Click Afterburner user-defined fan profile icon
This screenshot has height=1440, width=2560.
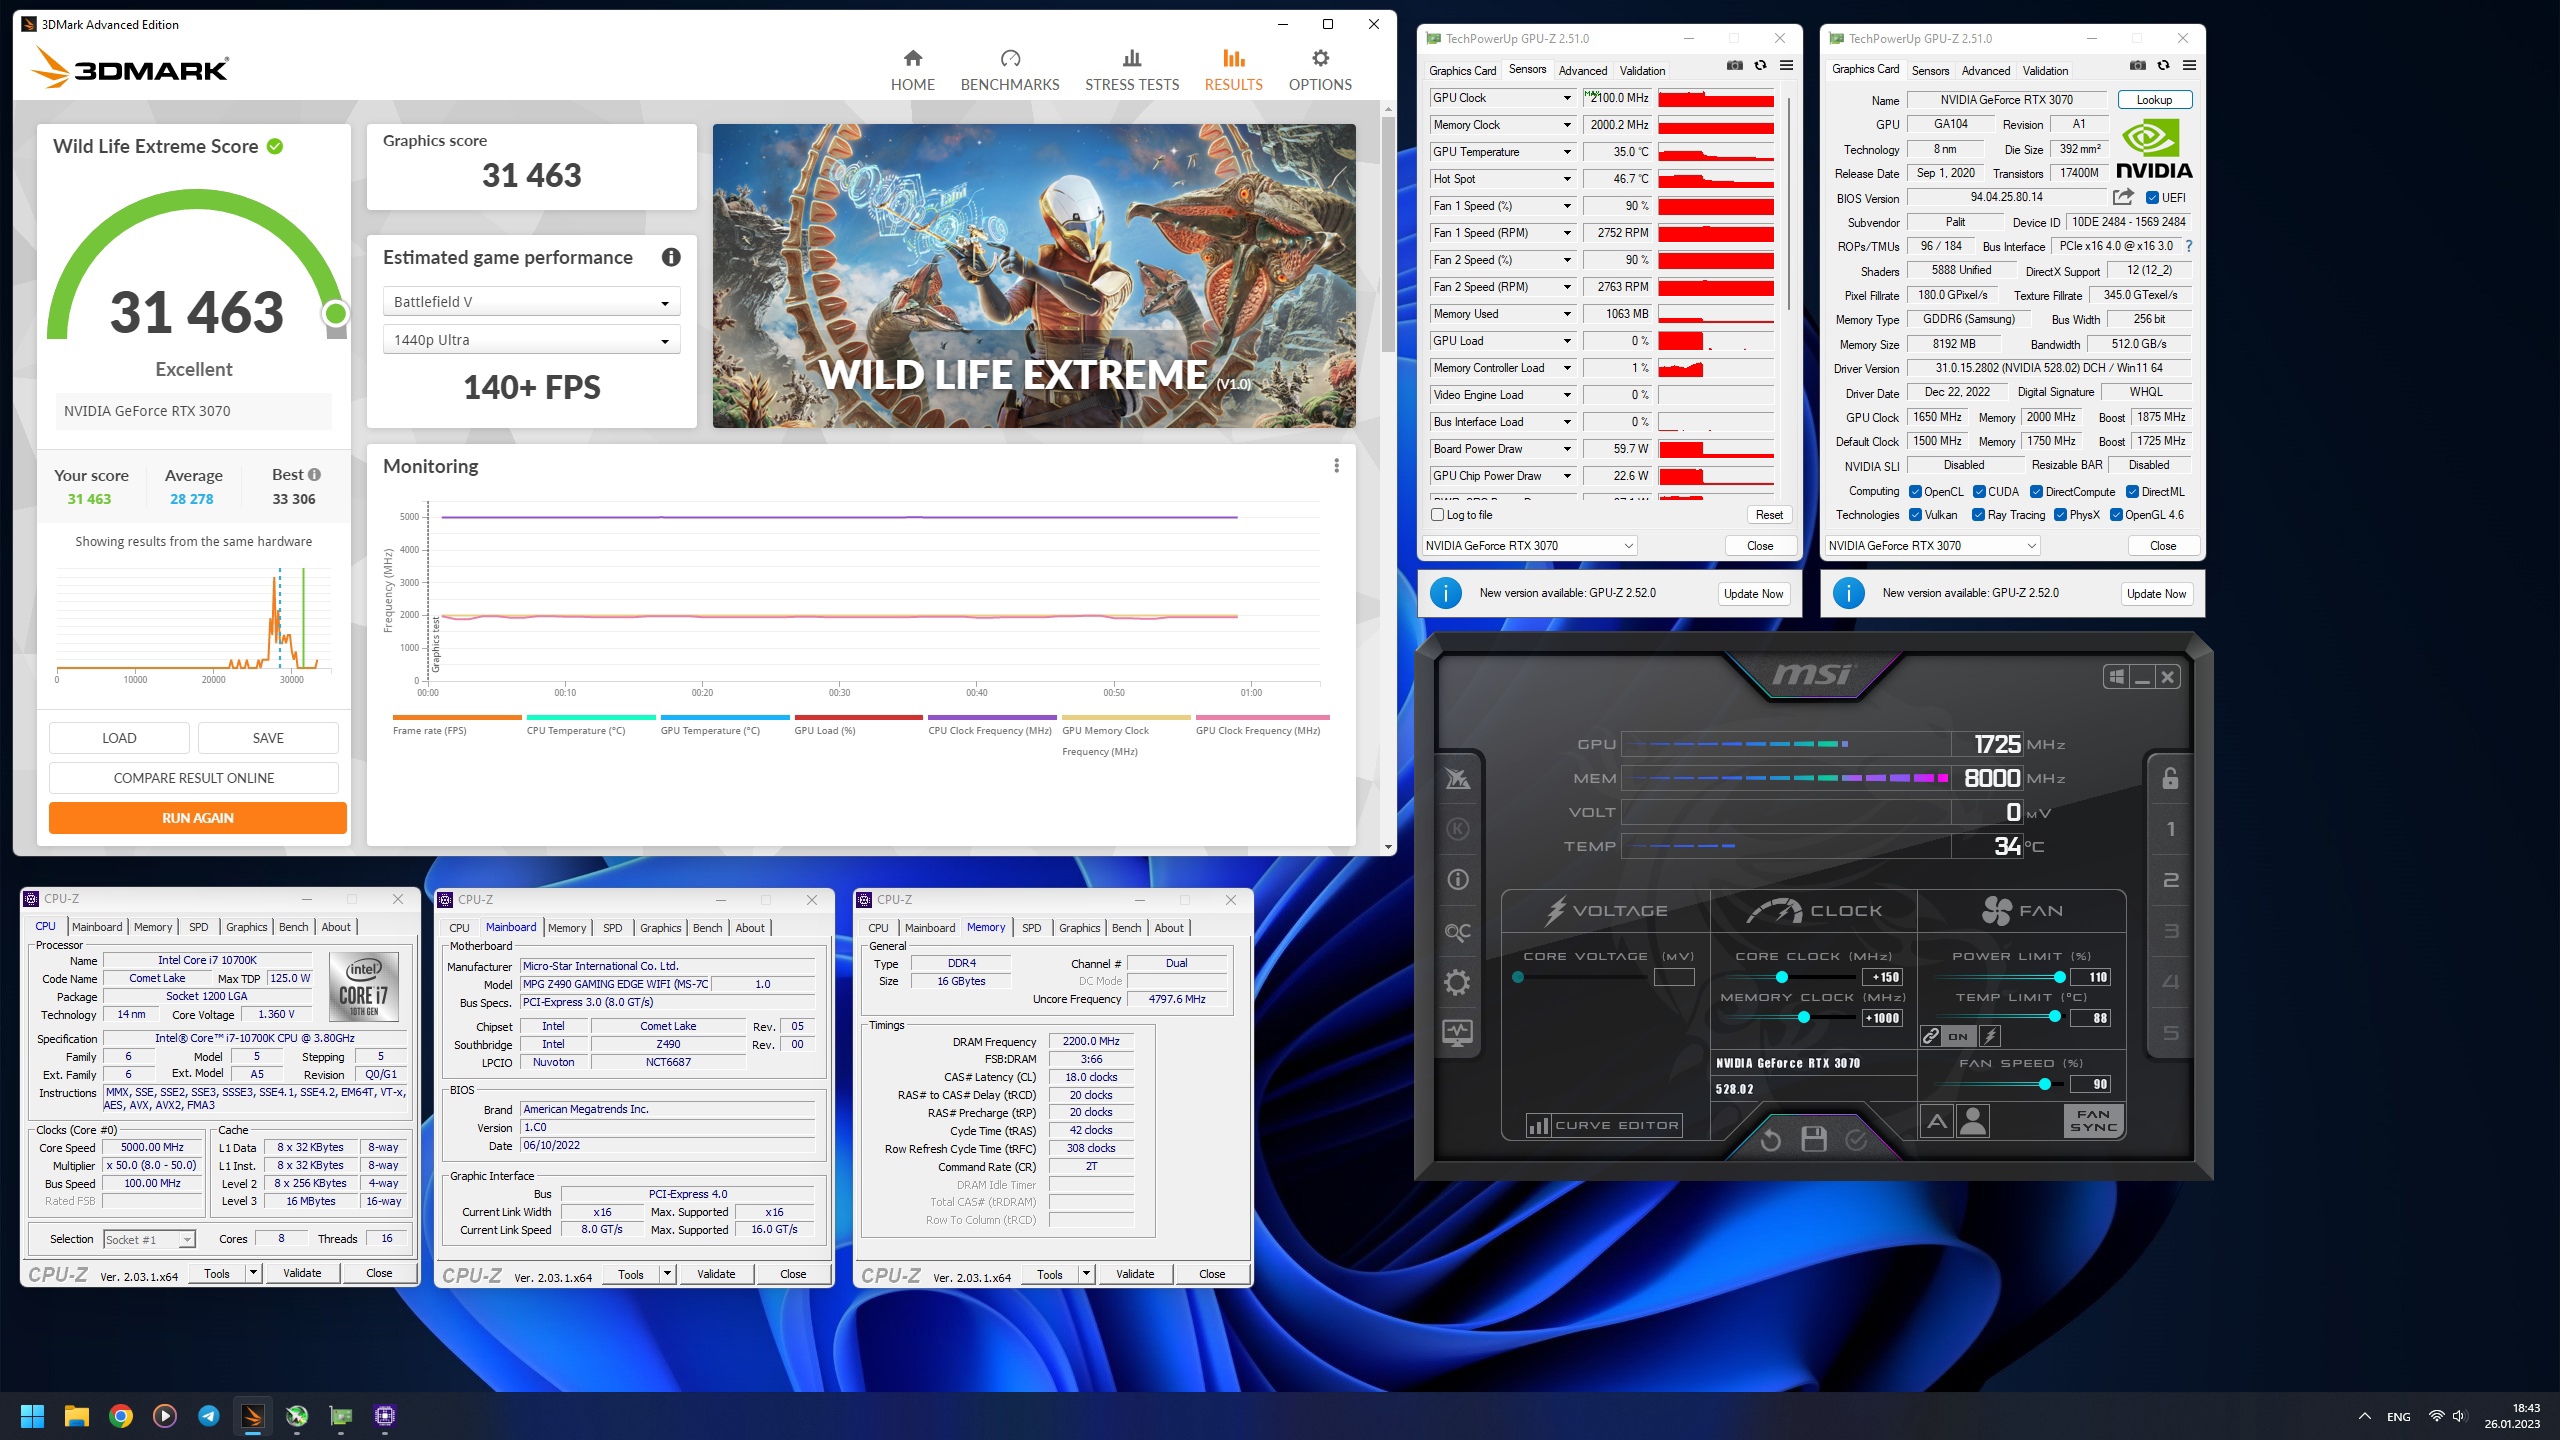click(x=1973, y=1121)
